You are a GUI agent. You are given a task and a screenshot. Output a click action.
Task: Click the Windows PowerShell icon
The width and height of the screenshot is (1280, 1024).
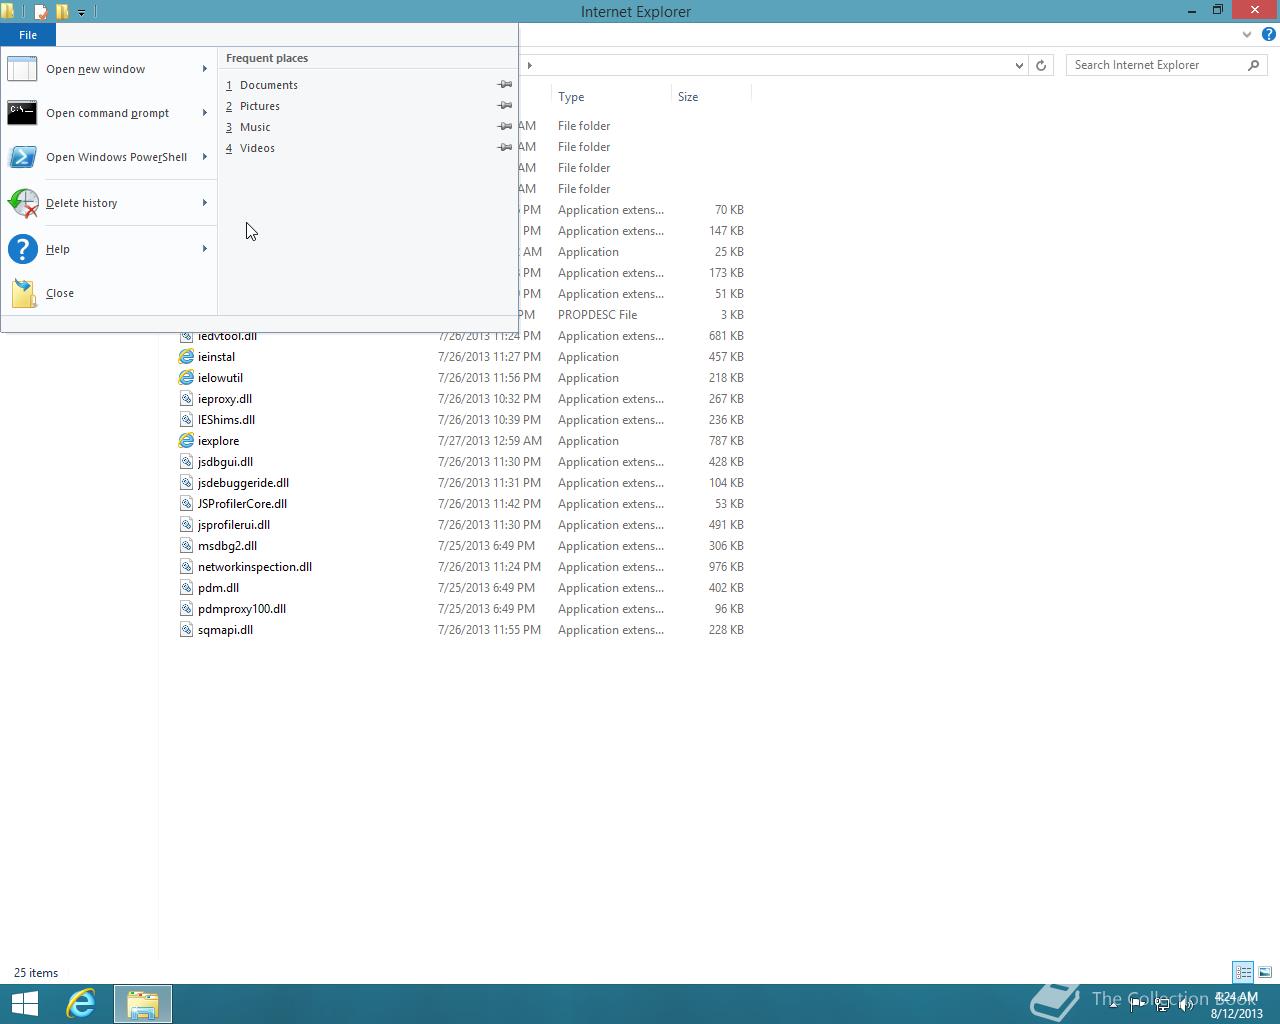(22, 157)
